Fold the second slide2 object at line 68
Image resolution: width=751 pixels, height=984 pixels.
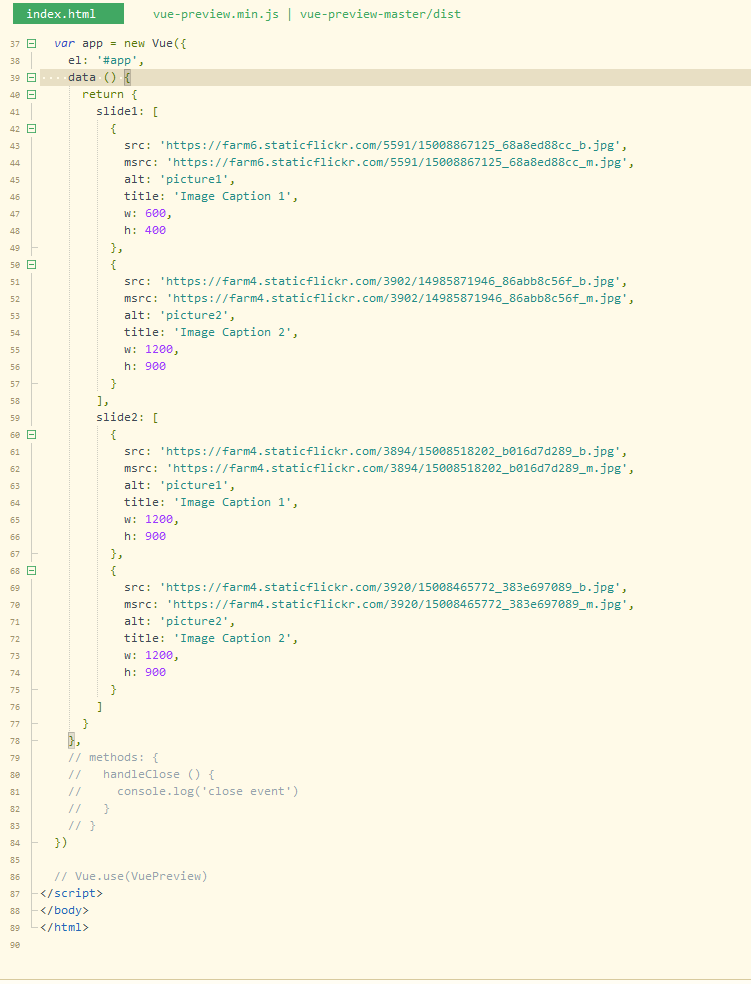coord(31,571)
